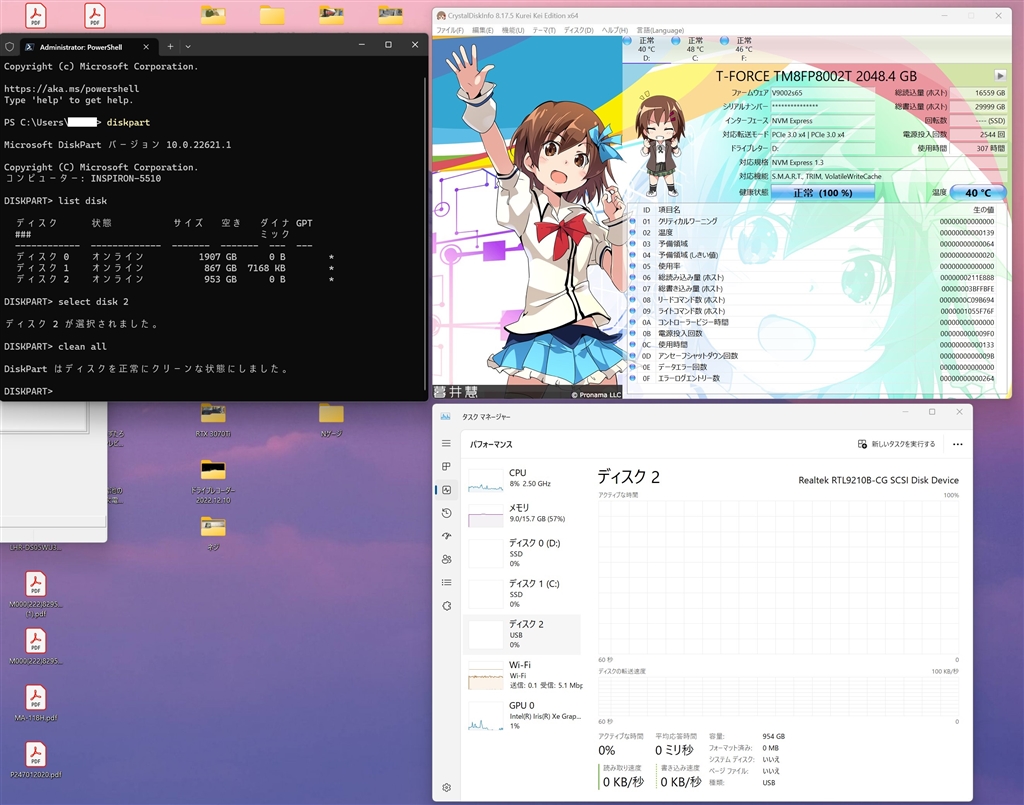Click the DISKPART> prompt line at the bottom
Image resolution: width=1024 pixels, height=805 pixels.
tap(28, 391)
